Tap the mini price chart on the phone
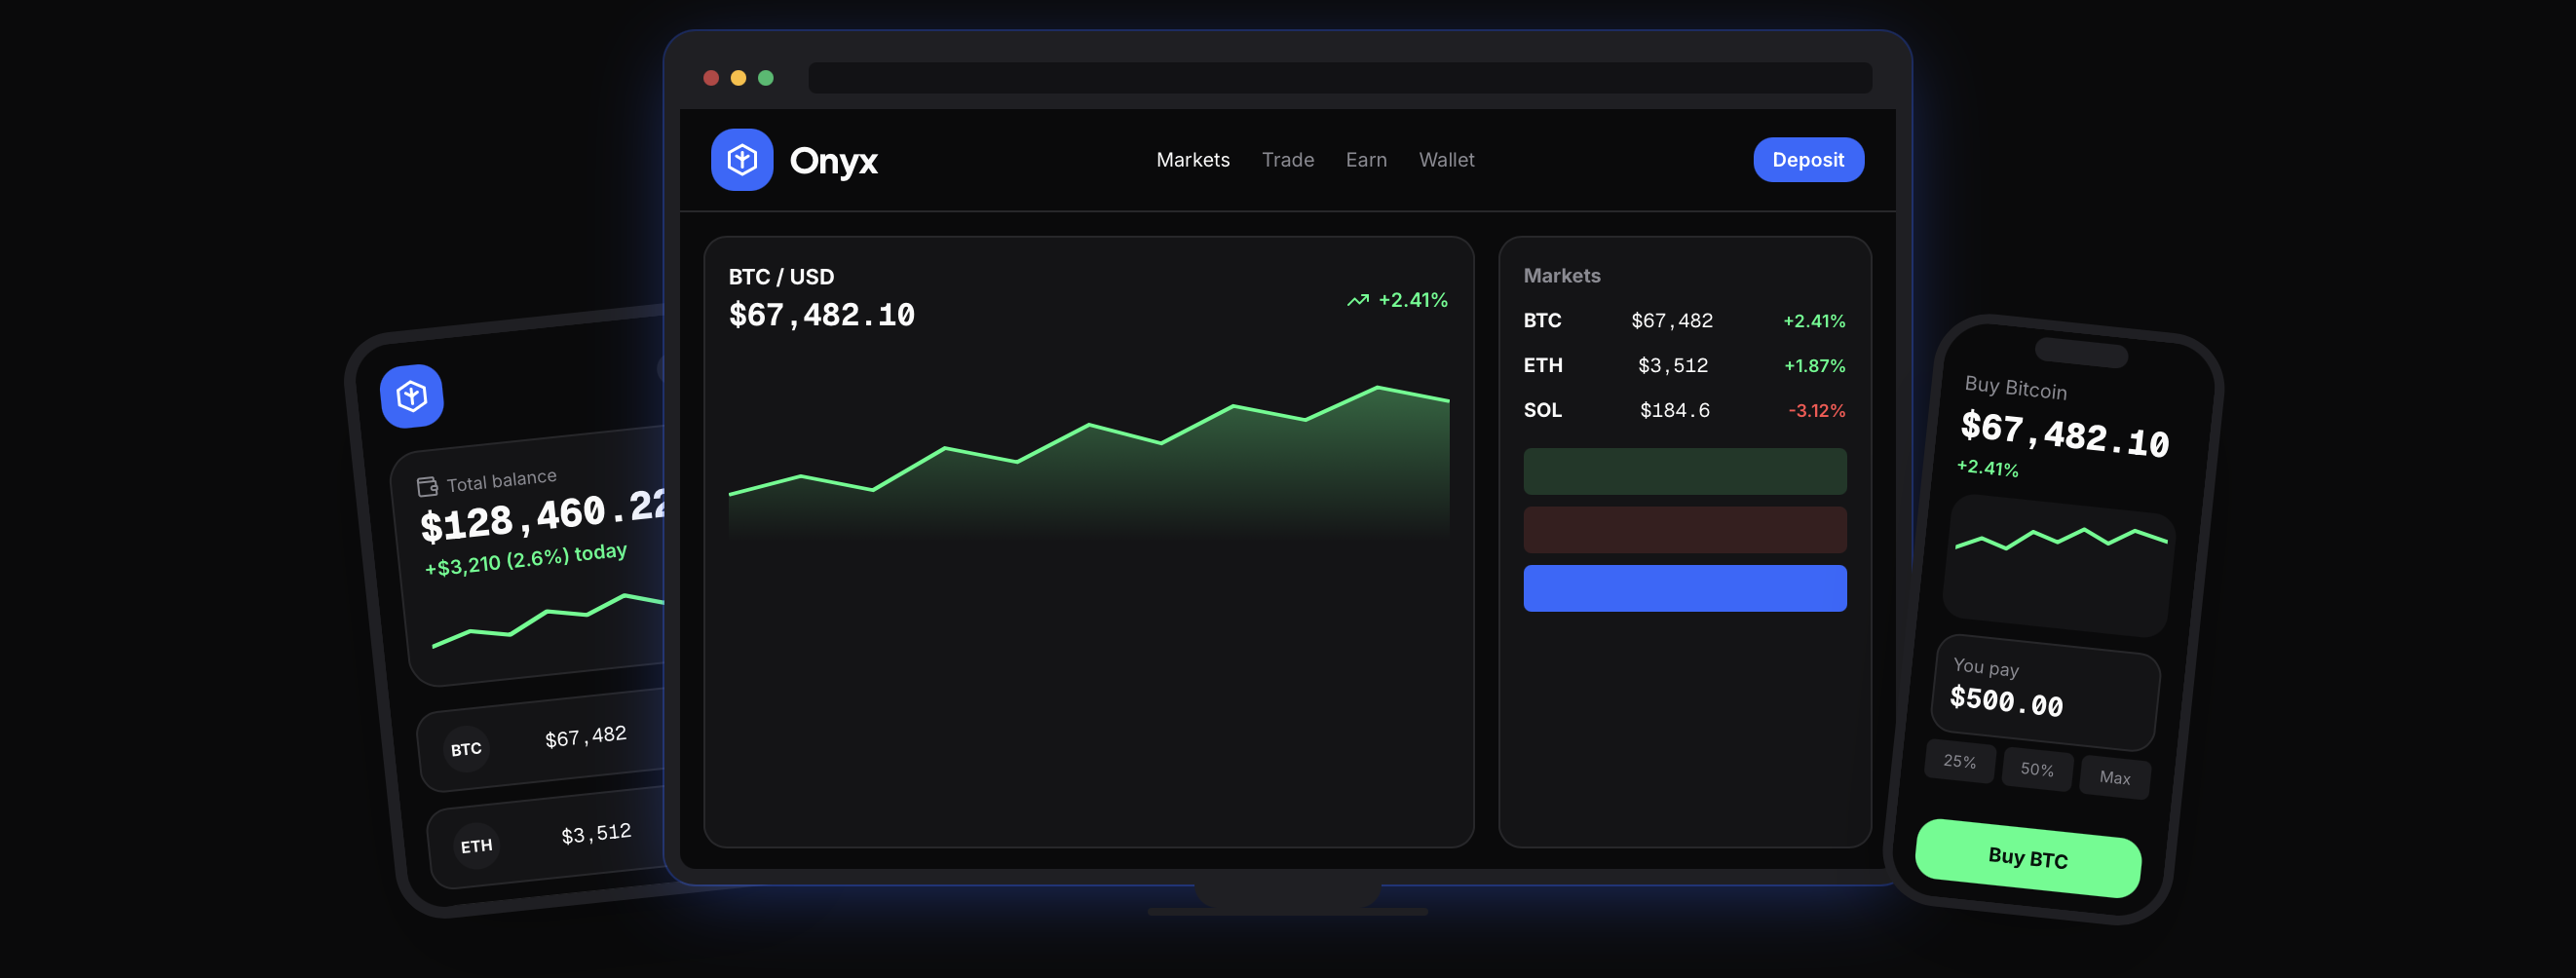This screenshot has height=978, width=2576. [2060, 565]
